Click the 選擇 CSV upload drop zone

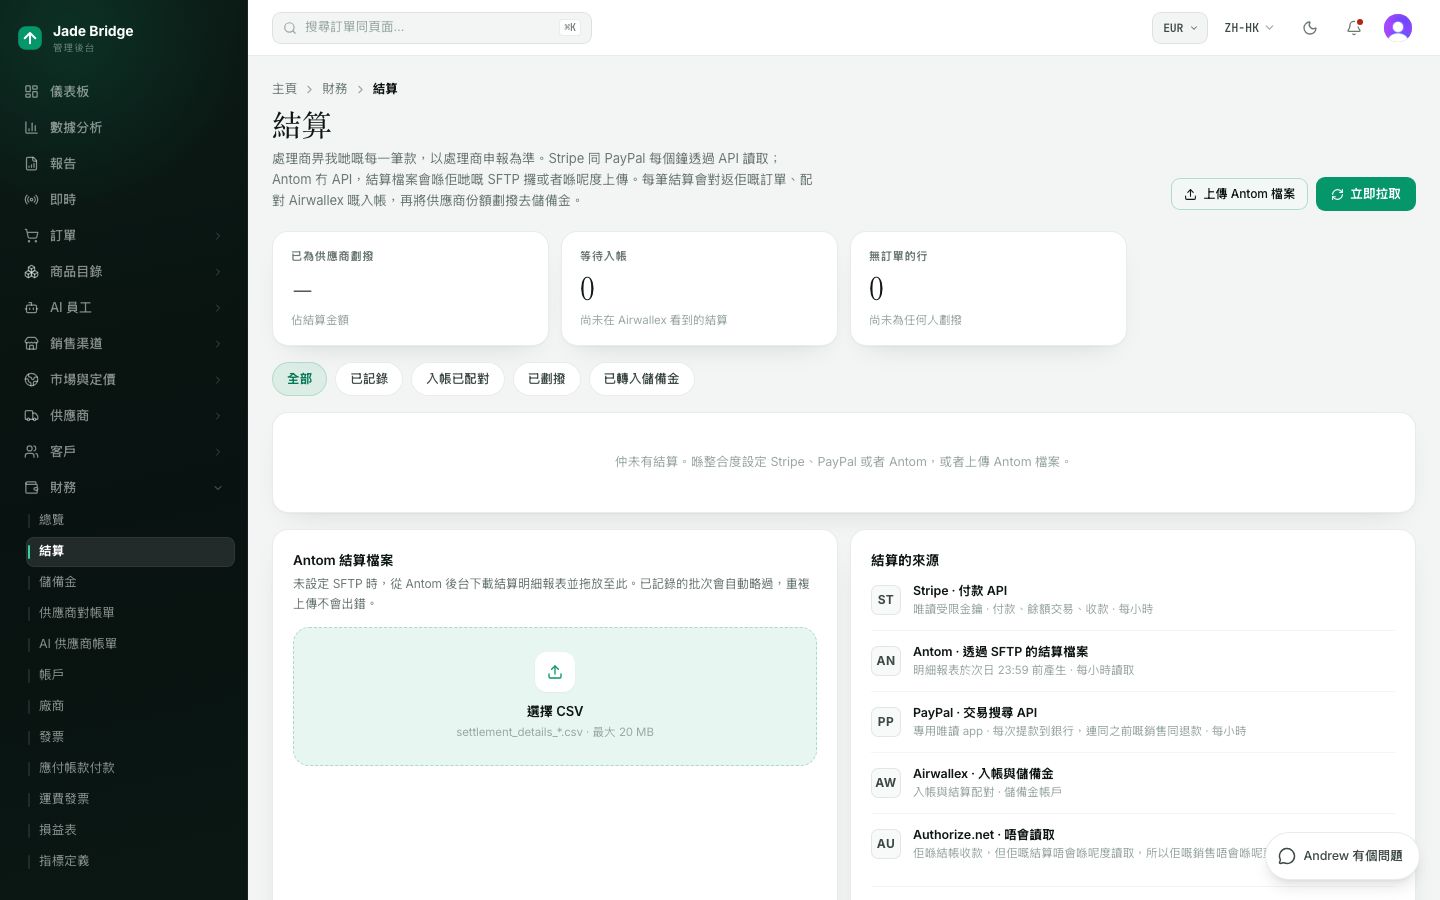[555, 696]
